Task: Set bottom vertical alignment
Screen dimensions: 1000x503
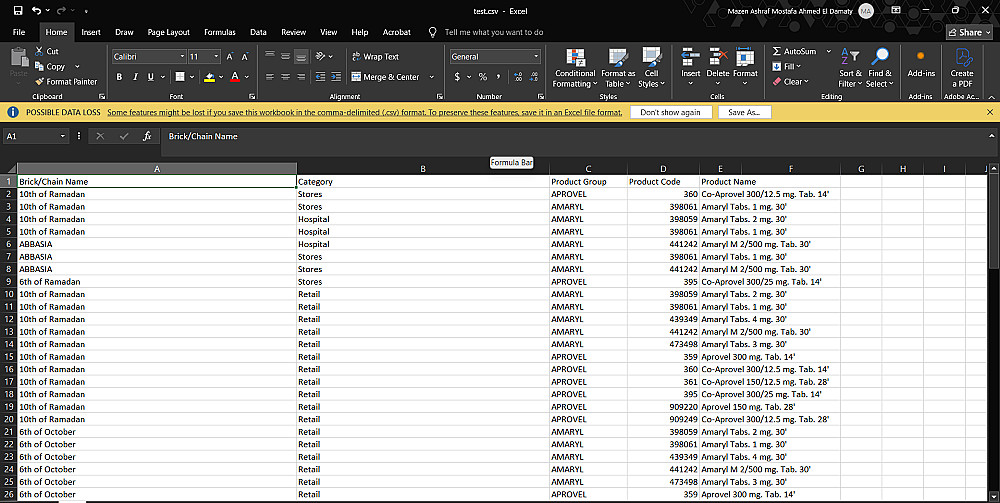Action: (301, 57)
